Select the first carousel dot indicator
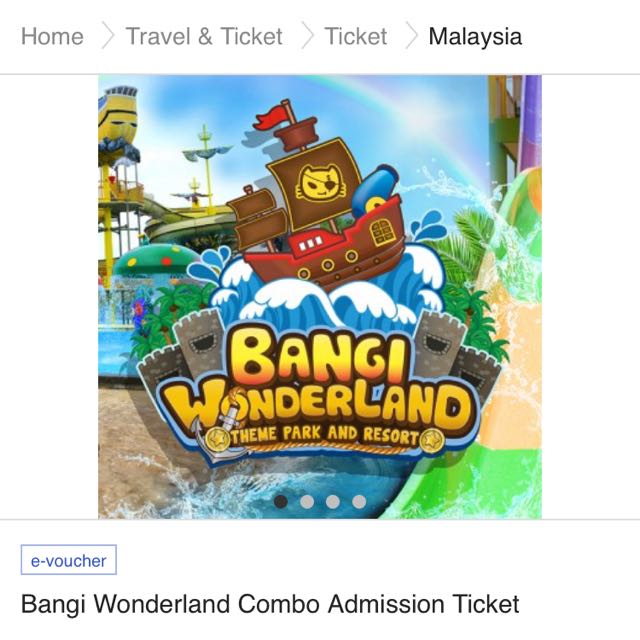Screen dimensions: 640x640 281,501
